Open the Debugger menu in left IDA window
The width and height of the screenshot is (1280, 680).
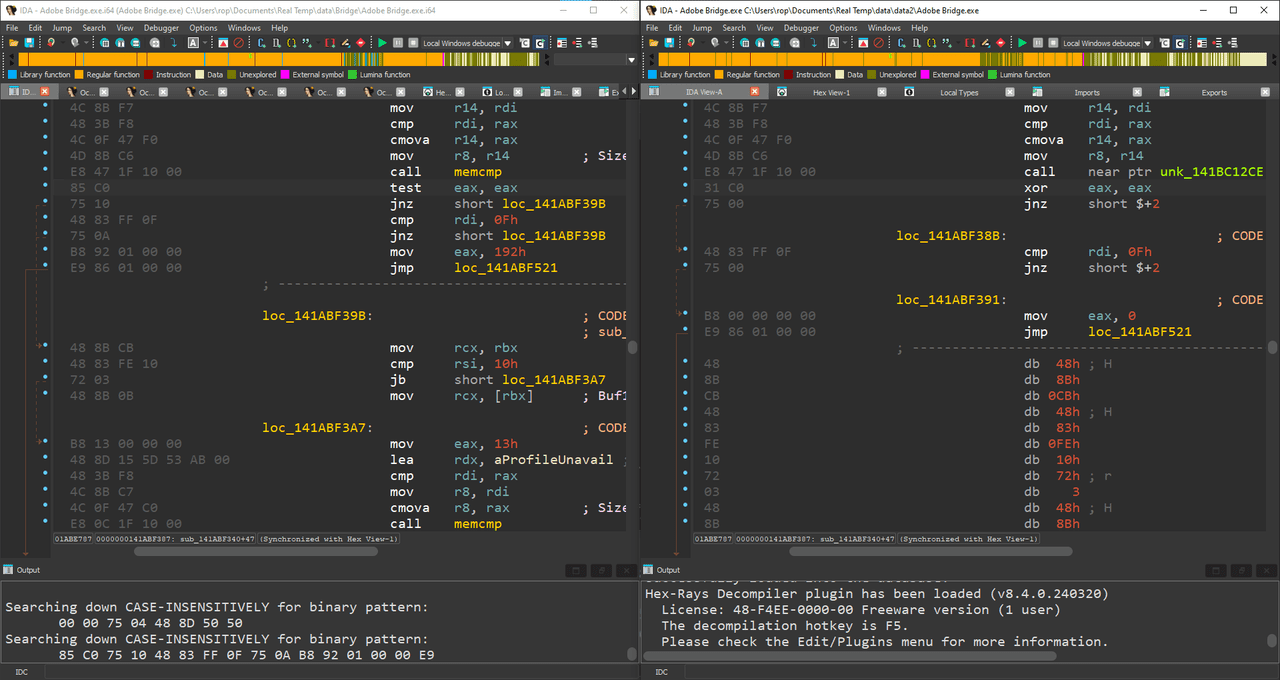pos(161,28)
